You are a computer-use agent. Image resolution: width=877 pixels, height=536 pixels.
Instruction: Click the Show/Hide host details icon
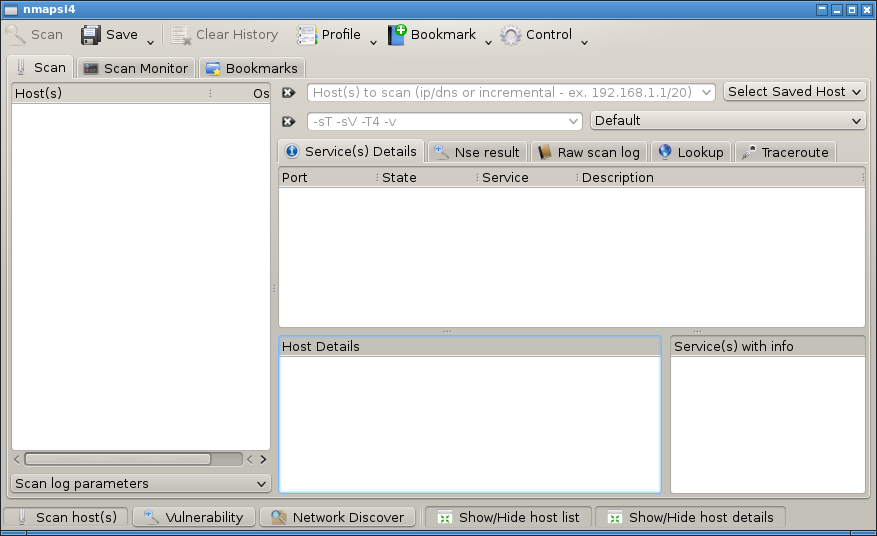pos(615,518)
